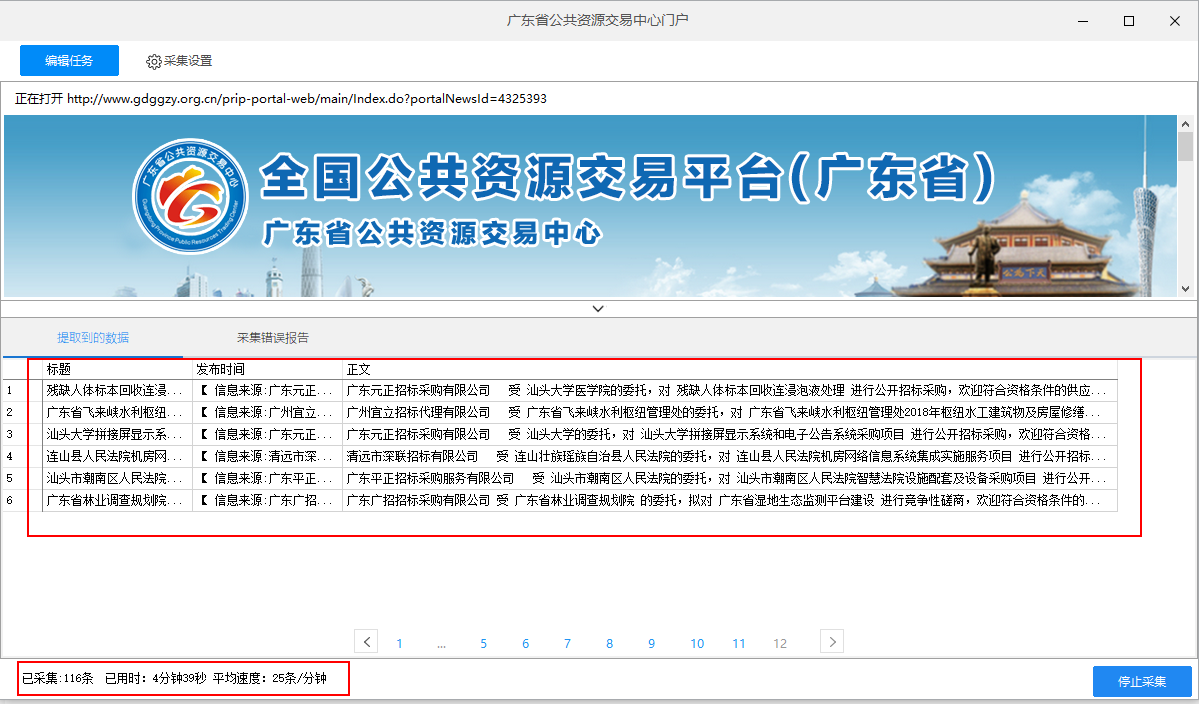This screenshot has width=1199, height=704.
Task: Open results page 6
Action: (x=525, y=644)
